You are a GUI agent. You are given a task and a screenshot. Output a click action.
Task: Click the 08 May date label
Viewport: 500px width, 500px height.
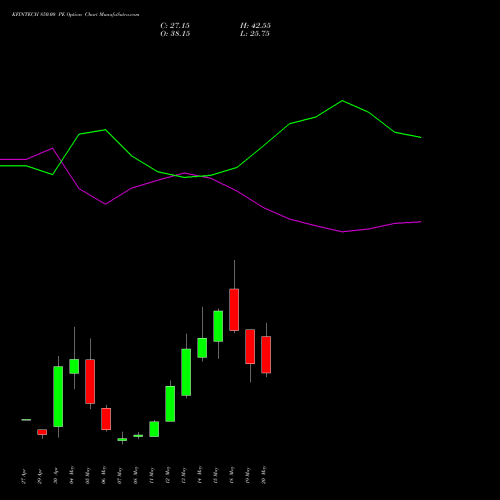(136, 475)
